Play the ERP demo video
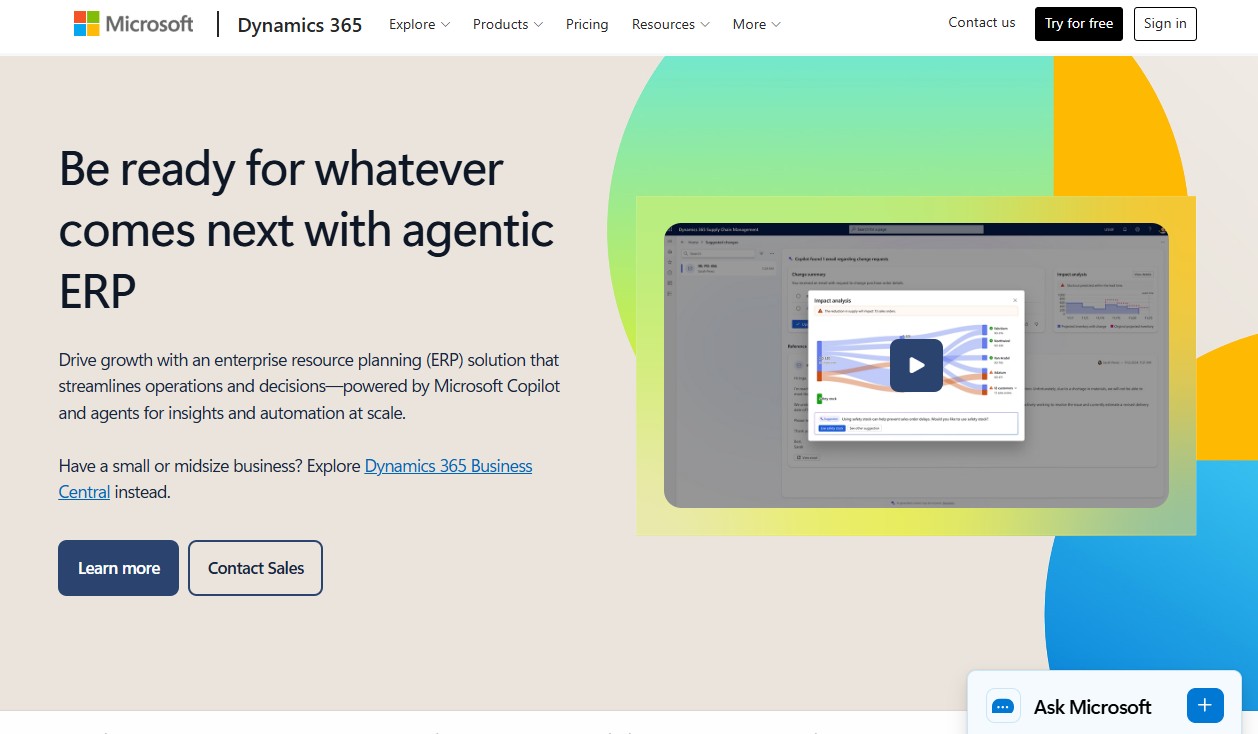1258x734 pixels. coord(916,365)
